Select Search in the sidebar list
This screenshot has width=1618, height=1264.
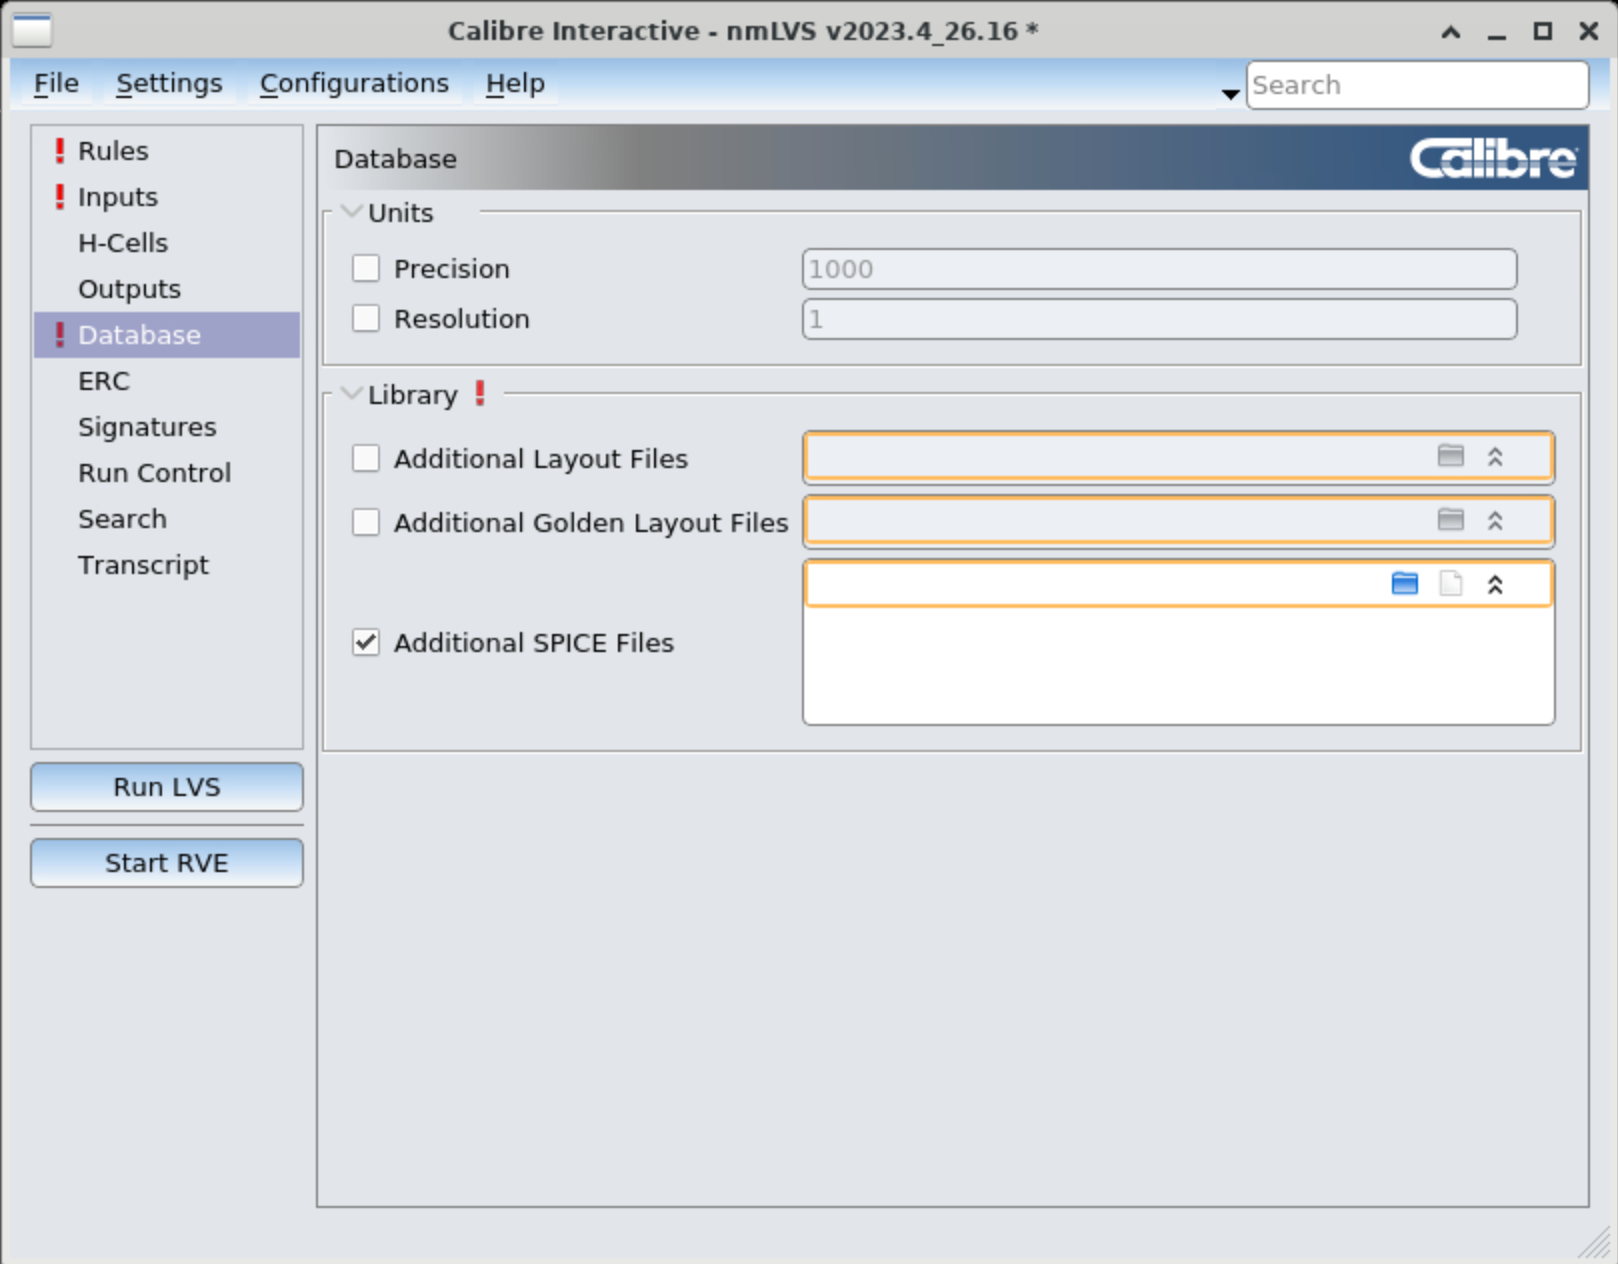pos(167,519)
